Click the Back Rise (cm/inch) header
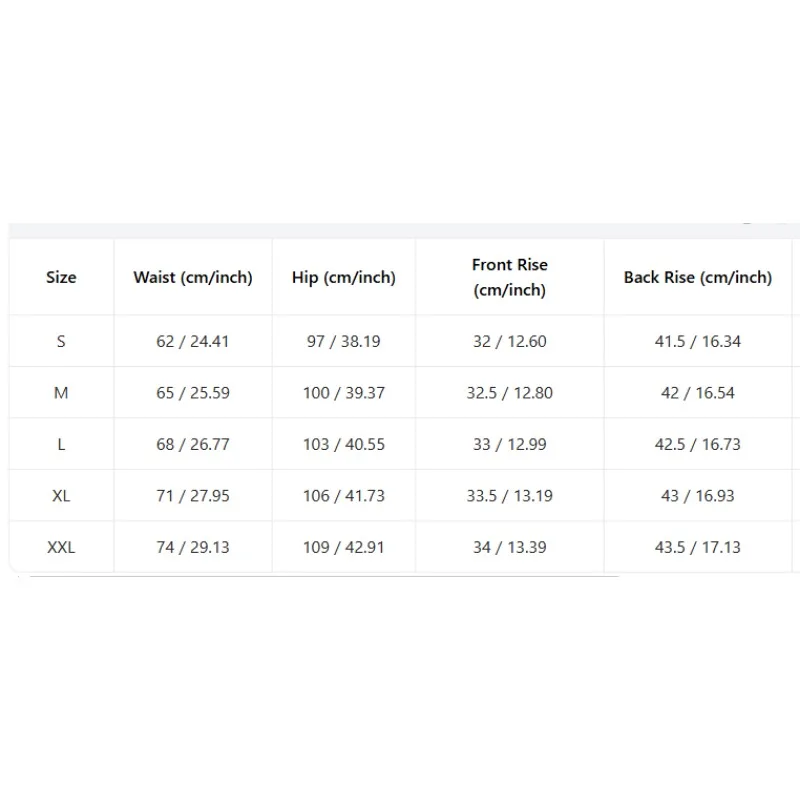 [698, 277]
